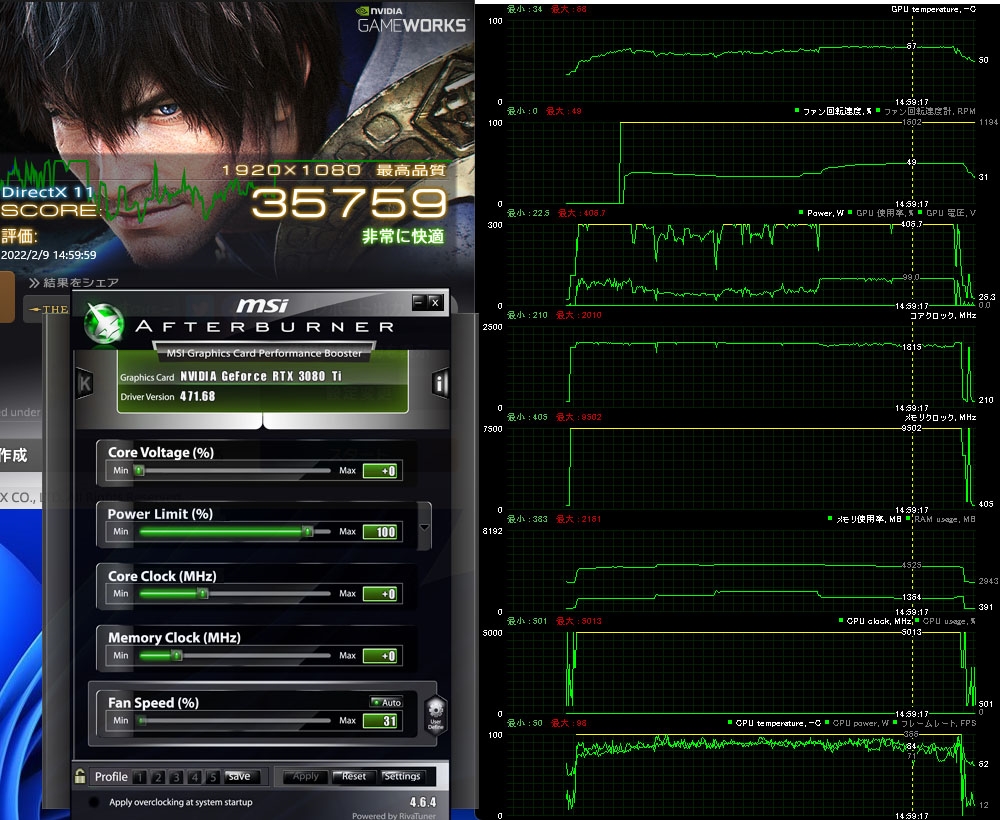
Task: Click the Reset button in Afterburner
Action: tap(353, 776)
